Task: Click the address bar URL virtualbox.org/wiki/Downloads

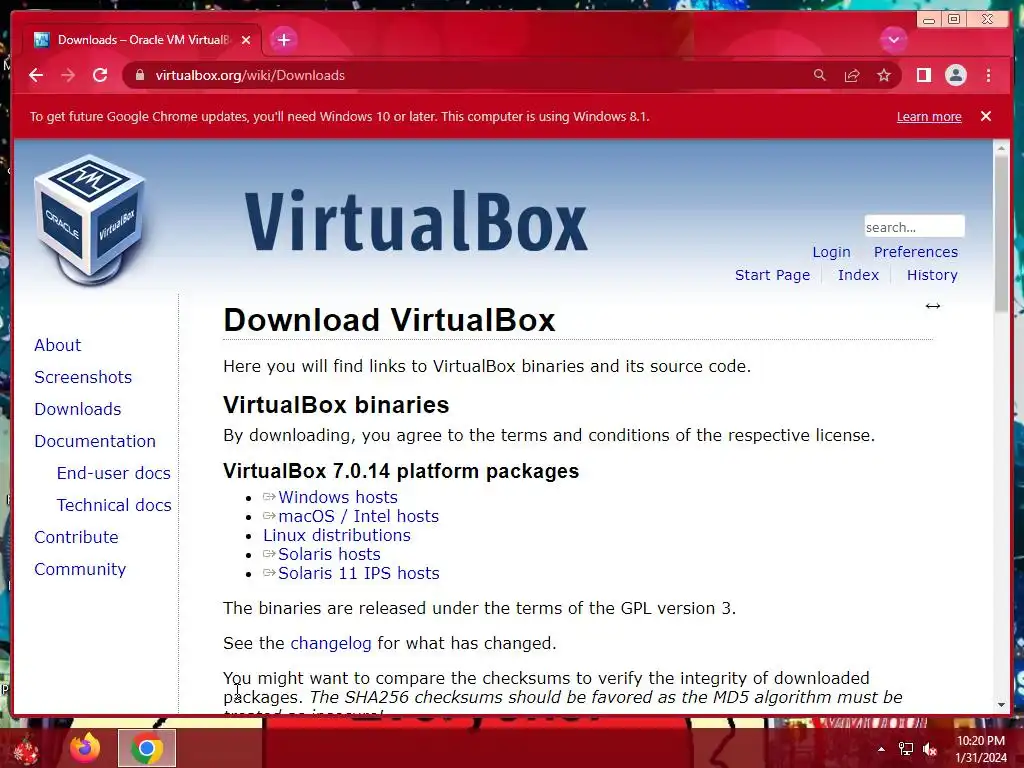Action: [250, 75]
